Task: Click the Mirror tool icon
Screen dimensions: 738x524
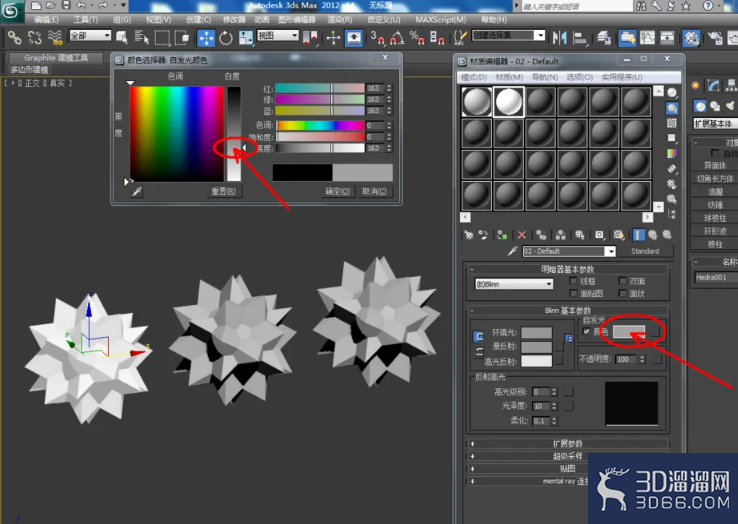Action: pos(559,38)
